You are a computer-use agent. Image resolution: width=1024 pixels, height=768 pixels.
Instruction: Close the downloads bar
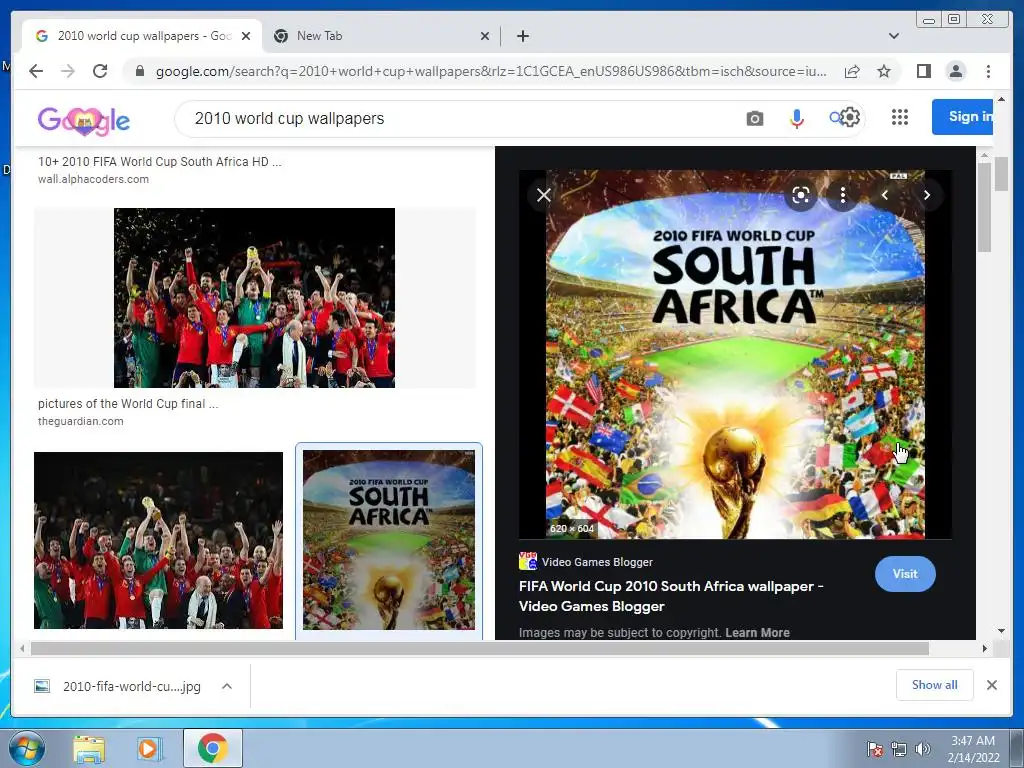[991, 684]
